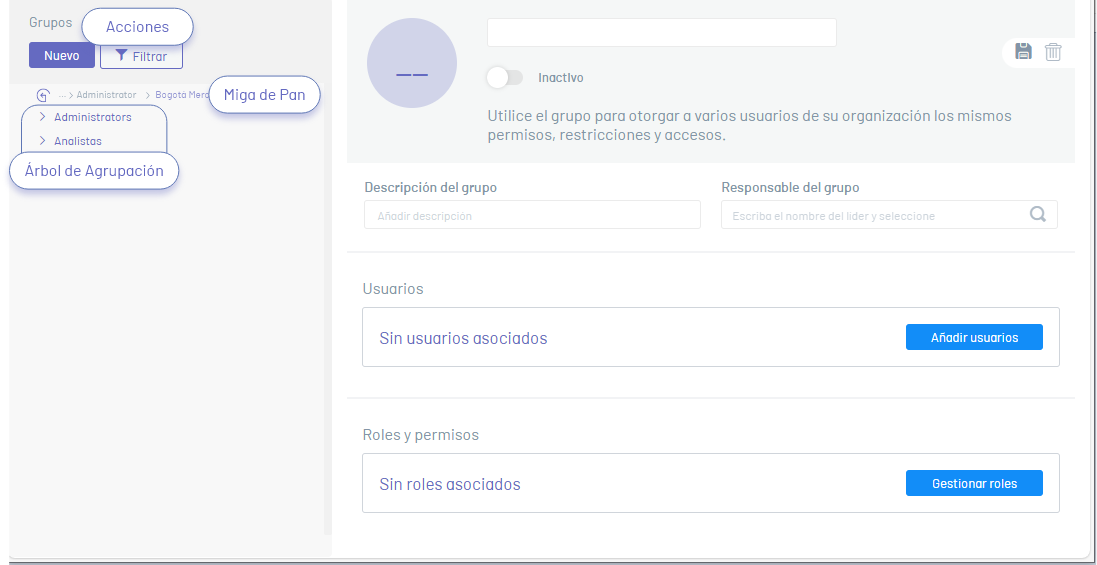Toggle the Inactivo switch on
Screen dimensions: 1097x565
504,77
